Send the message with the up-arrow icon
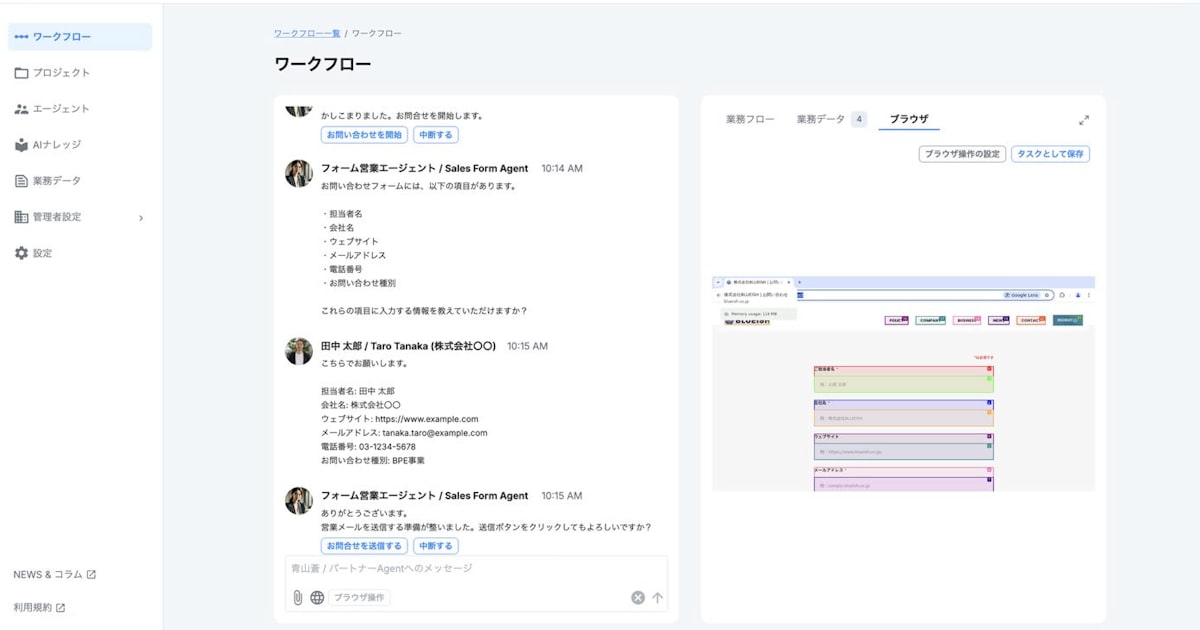 (656, 597)
